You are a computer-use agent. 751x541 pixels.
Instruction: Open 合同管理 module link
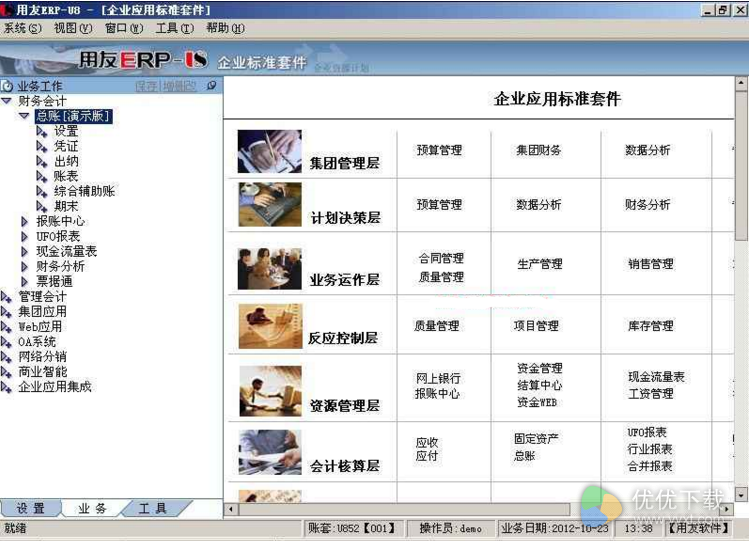pyautogui.click(x=441, y=259)
